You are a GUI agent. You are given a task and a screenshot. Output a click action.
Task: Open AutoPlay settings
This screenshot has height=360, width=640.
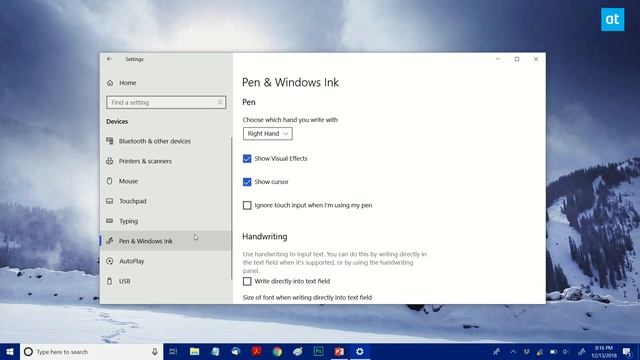[165, 261]
